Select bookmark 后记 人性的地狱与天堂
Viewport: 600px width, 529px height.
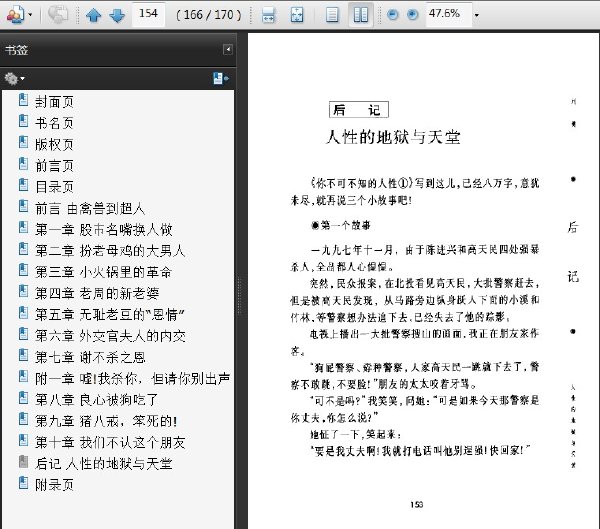tap(103, 464)
